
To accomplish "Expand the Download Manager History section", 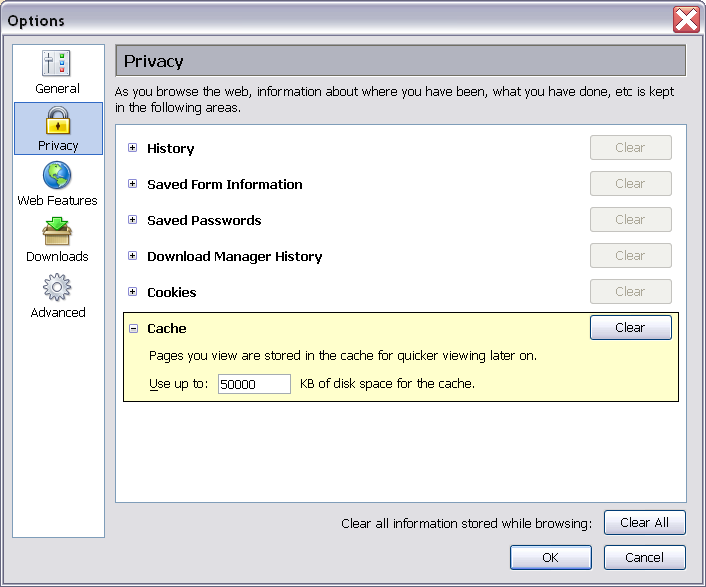I will pos(132,256).
